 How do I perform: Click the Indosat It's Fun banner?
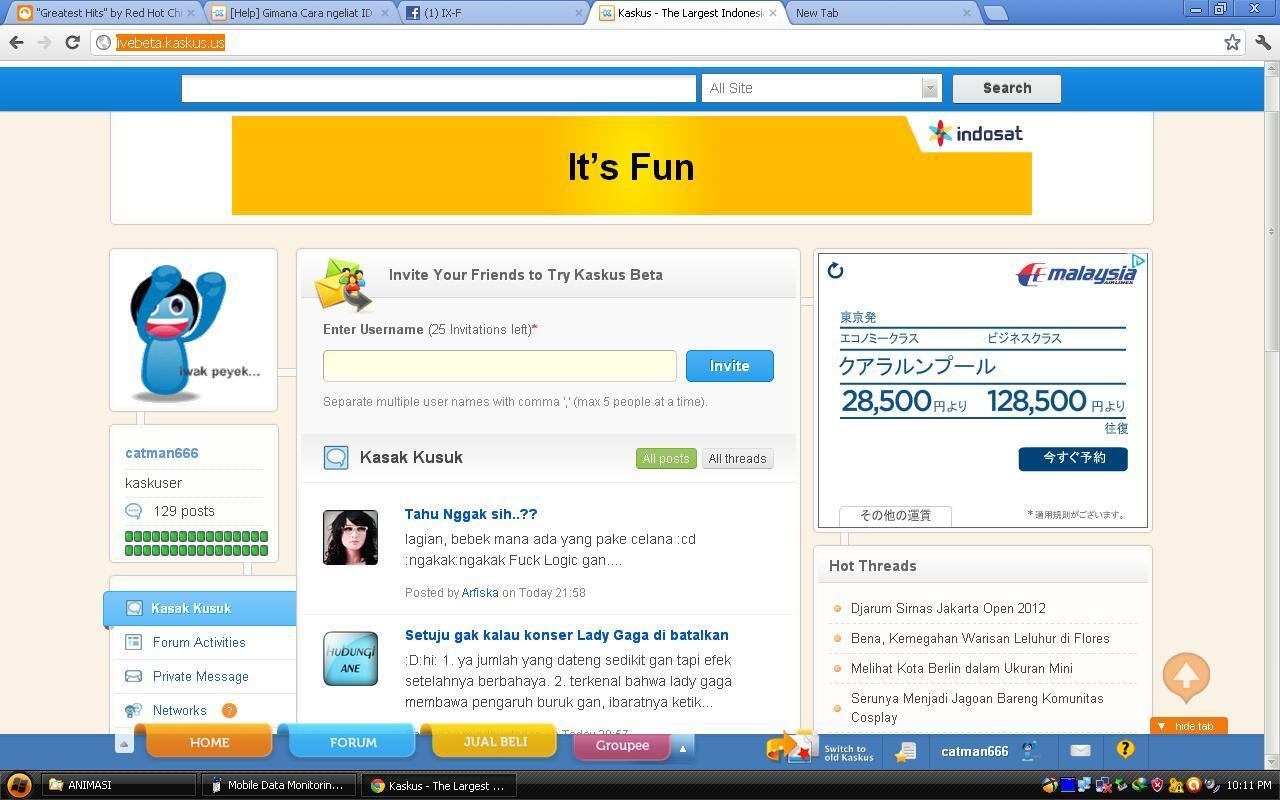point(632,165)
